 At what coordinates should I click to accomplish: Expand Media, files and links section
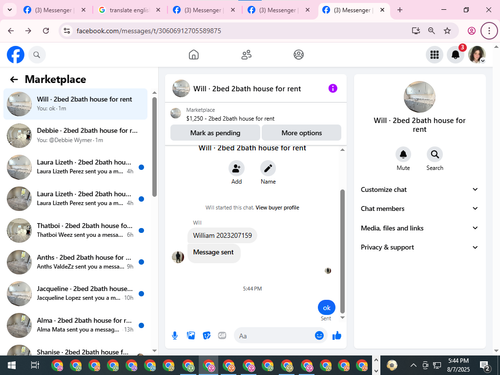click(x=419, y=228)
